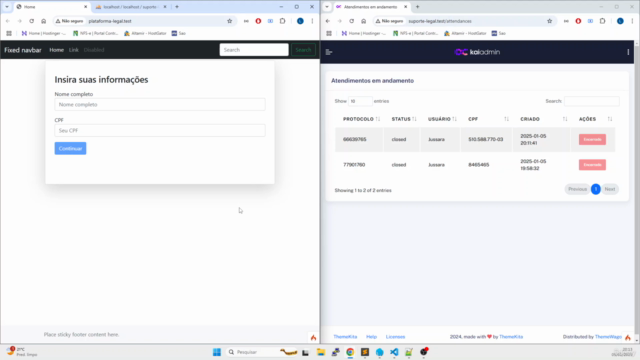Sort table by STATUS column

pos(404,119)
